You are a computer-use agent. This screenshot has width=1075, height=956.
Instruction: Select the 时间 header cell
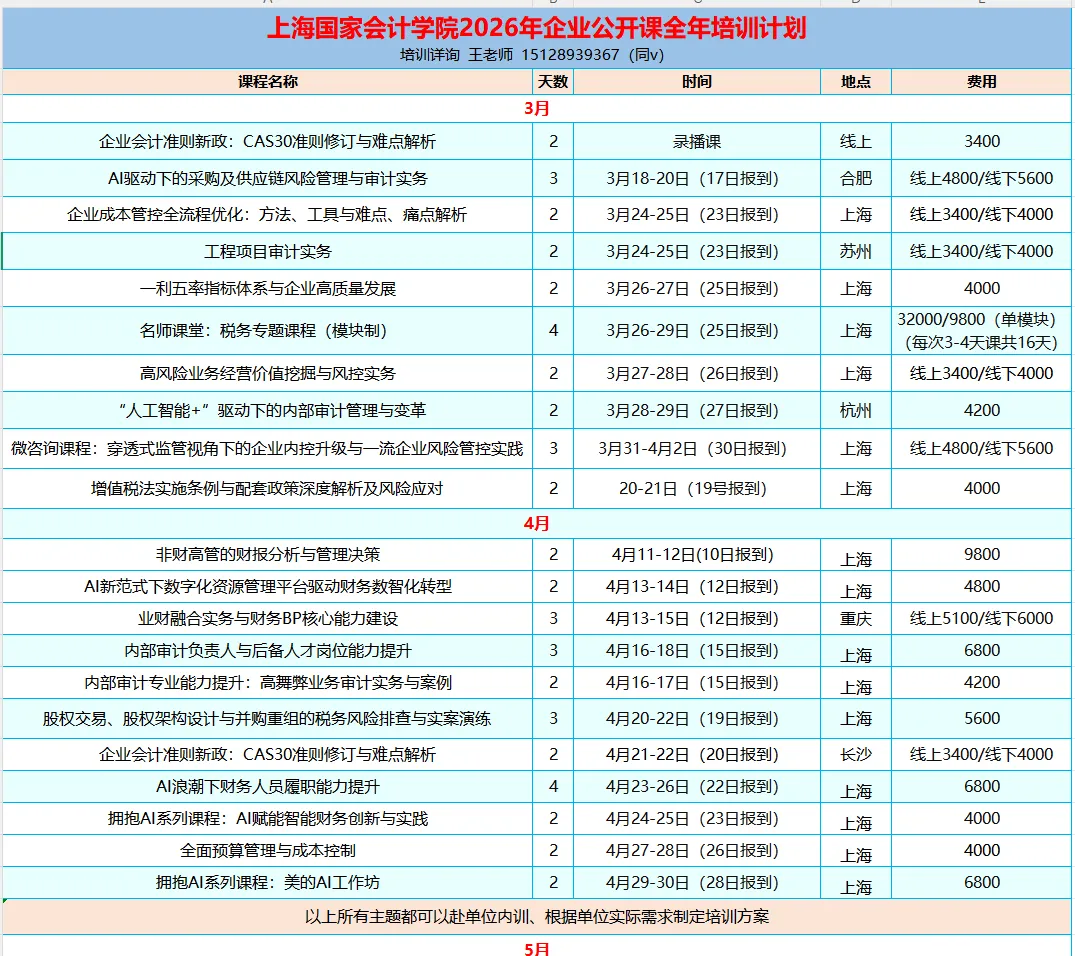pos(697,82)
